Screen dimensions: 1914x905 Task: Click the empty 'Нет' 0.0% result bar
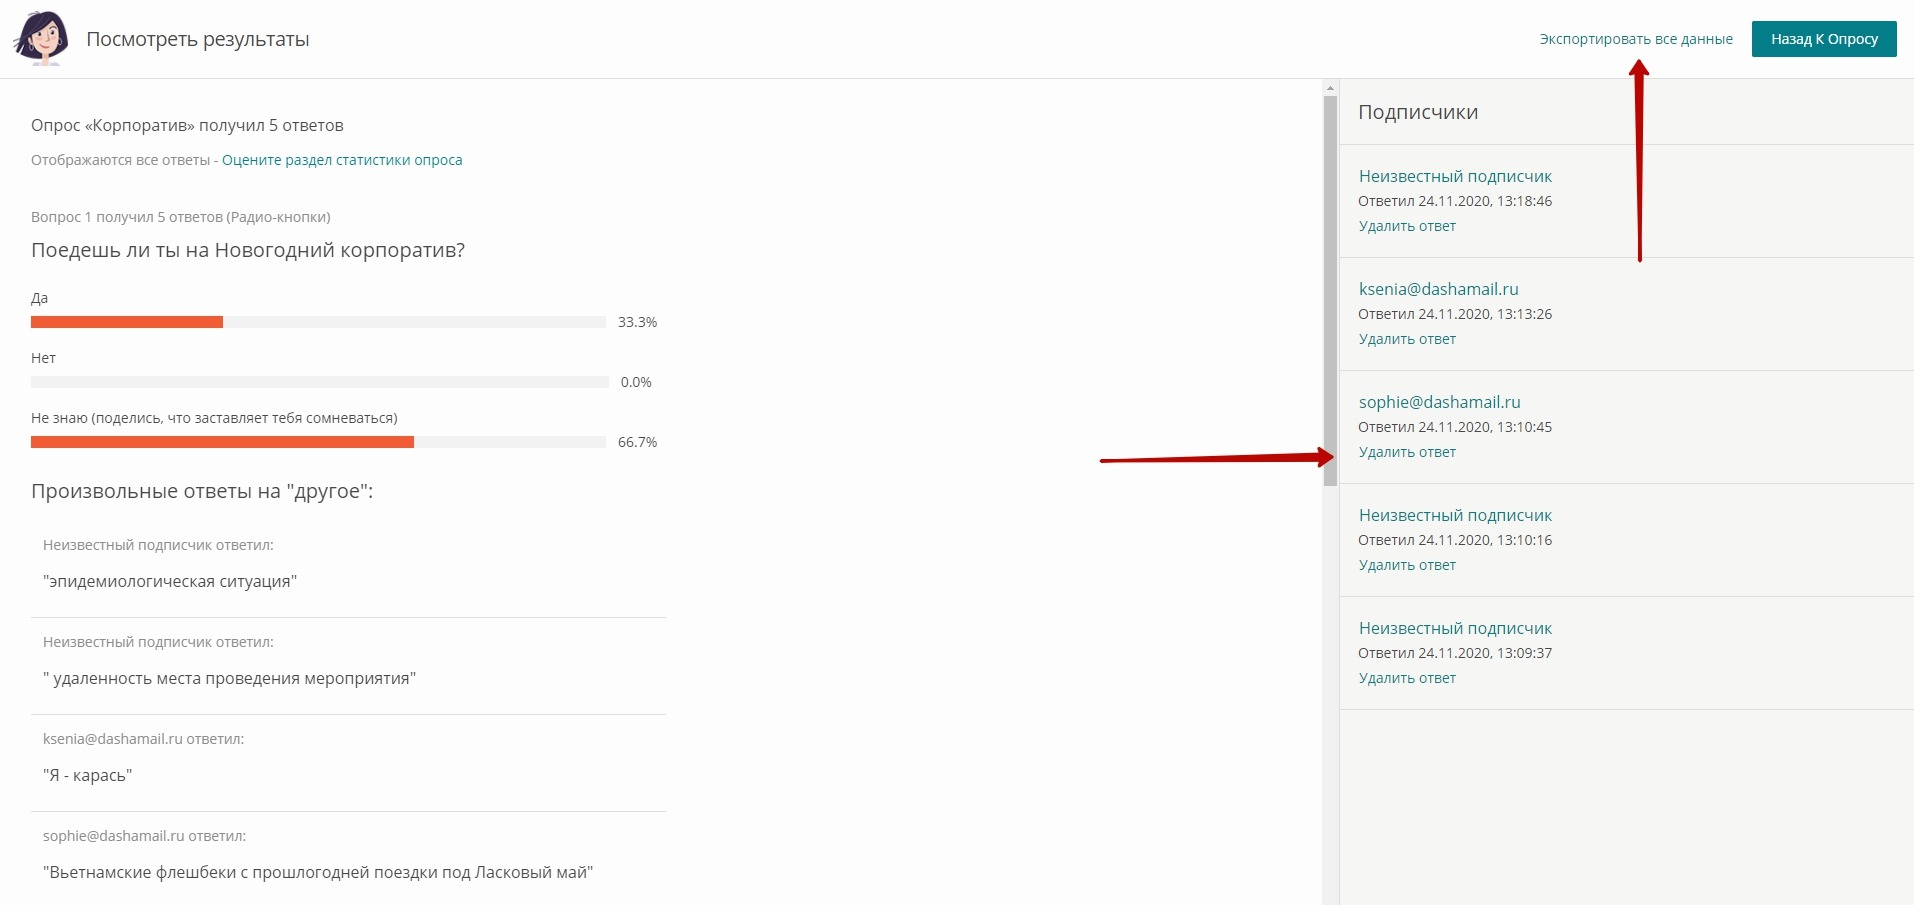(319, 382)
